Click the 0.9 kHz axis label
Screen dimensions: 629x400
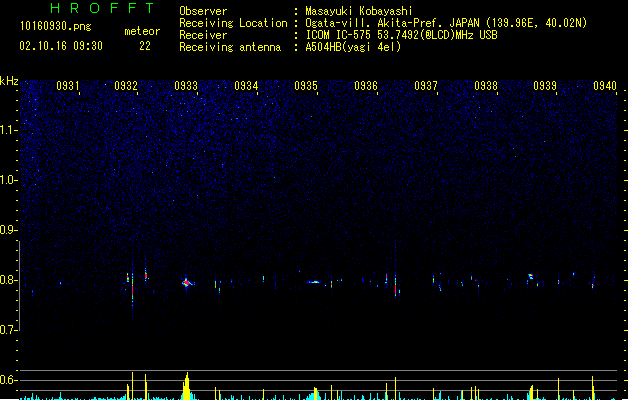[x=8, y=229]
